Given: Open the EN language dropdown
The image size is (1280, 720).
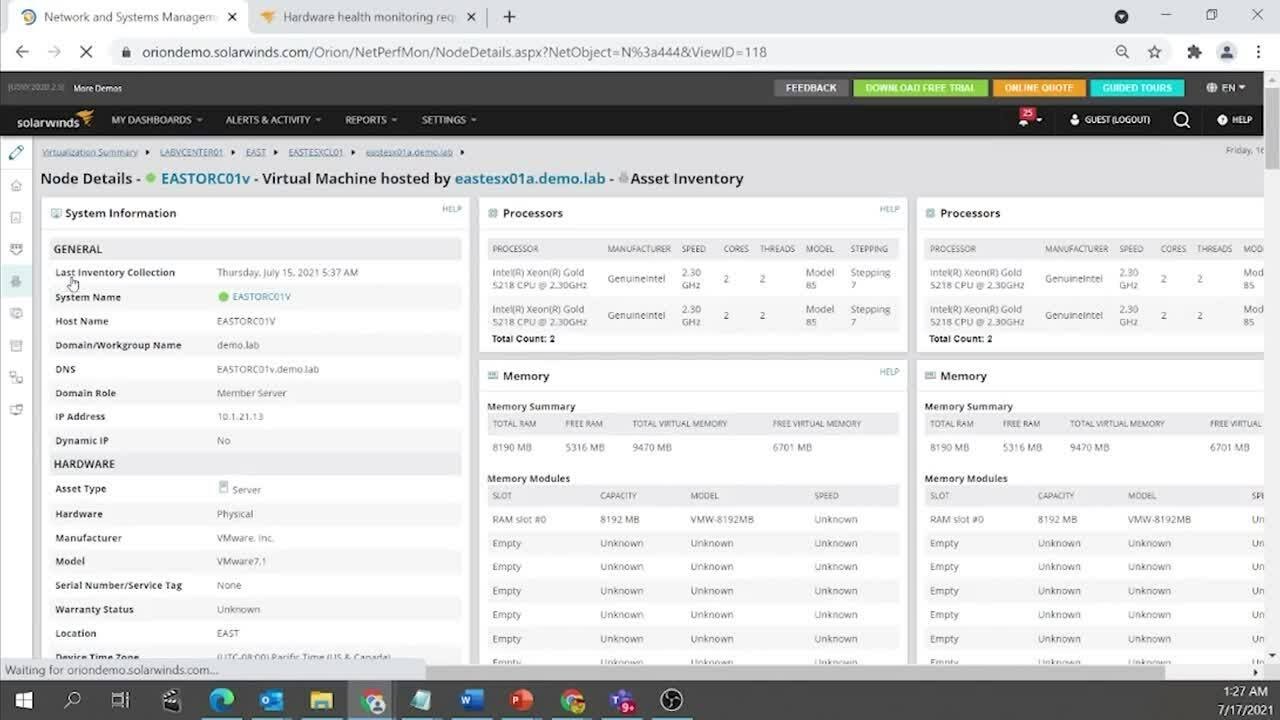Looking at the screenshot, I should coord(1227,88).
